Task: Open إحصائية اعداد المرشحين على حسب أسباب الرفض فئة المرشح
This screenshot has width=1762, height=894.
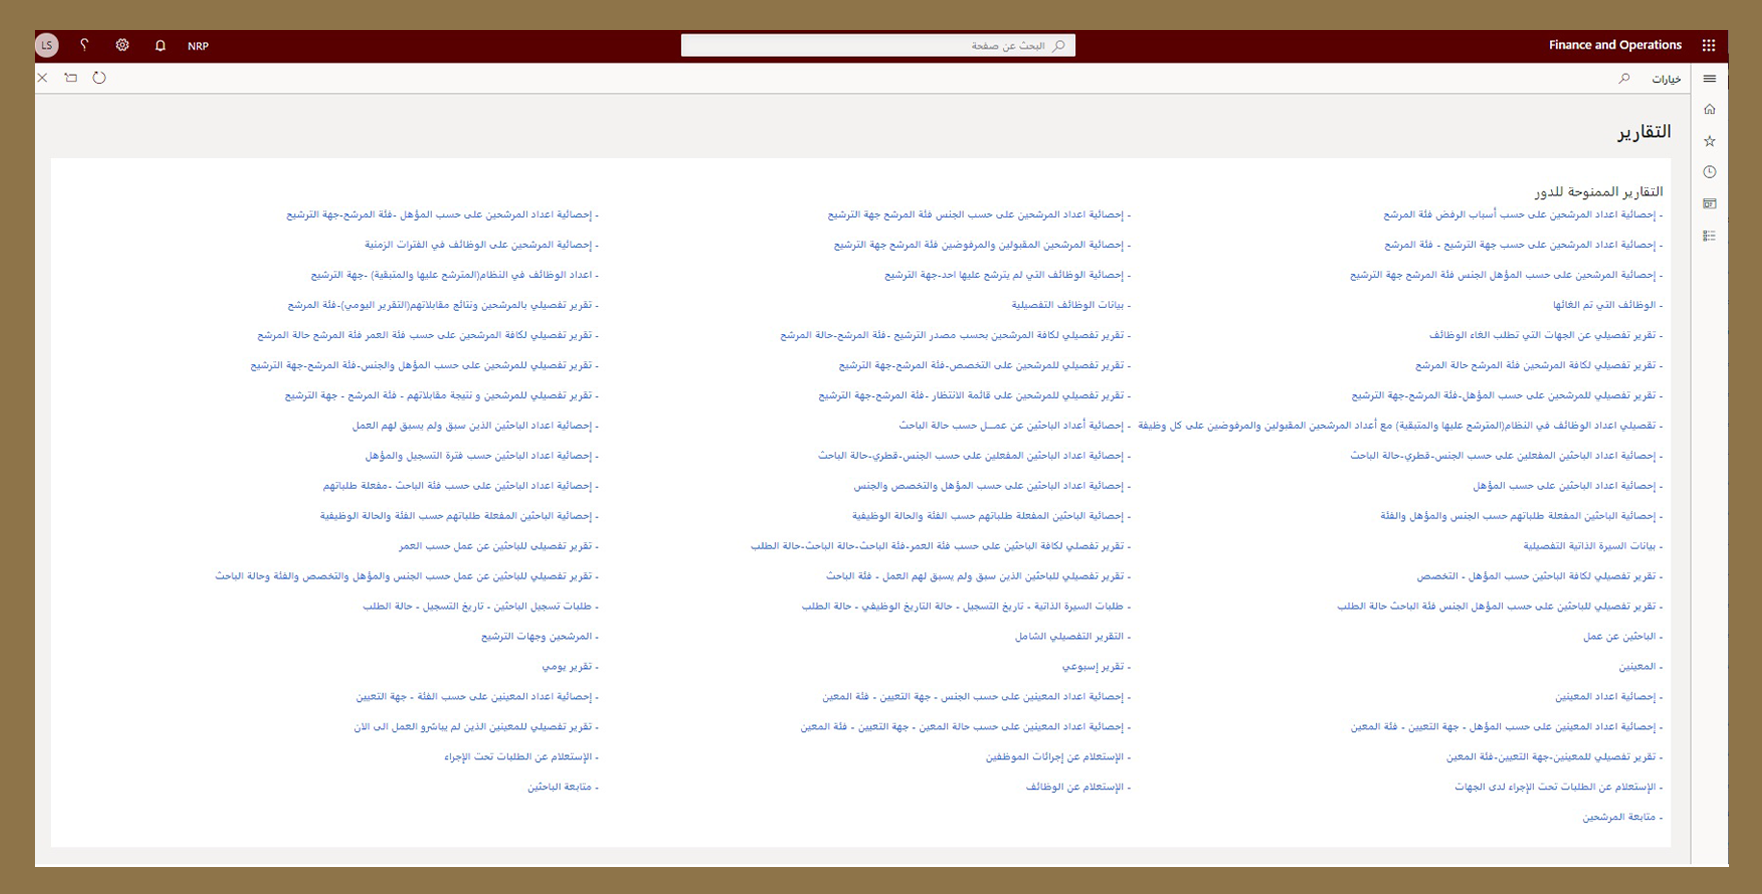Action: pos(1524,214)
